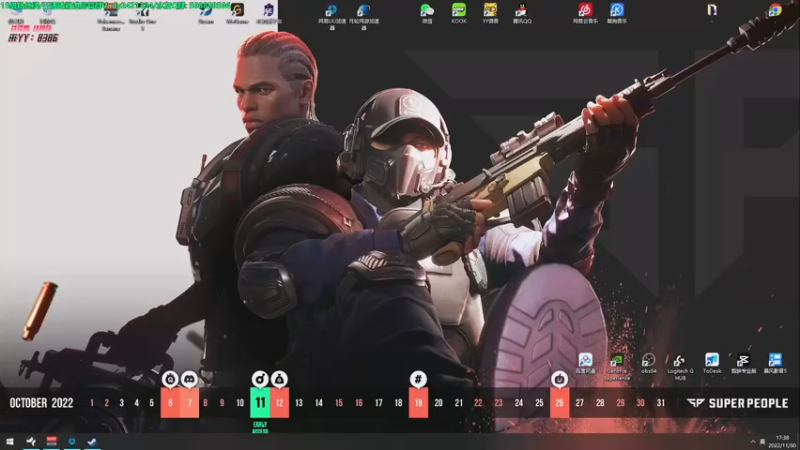The image size is (800, 450).
Task: Open Kugou Music blue K icon
Action: click(x=617, y=14)
